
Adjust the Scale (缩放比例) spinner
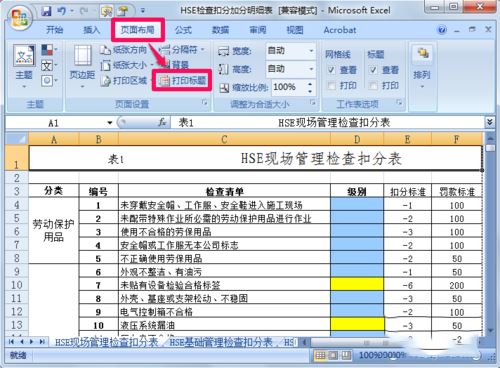point(310,87)
